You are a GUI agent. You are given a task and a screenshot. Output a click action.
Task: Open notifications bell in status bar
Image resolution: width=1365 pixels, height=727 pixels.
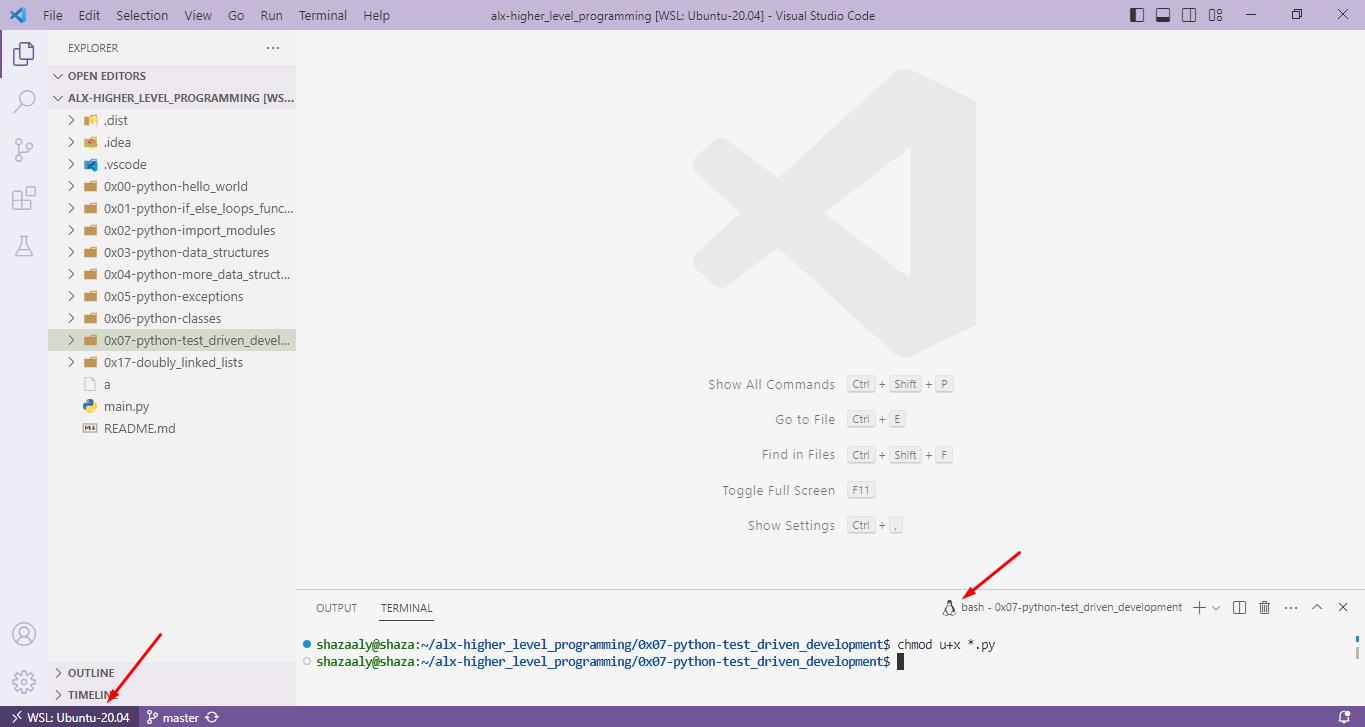pos(1345,717)
